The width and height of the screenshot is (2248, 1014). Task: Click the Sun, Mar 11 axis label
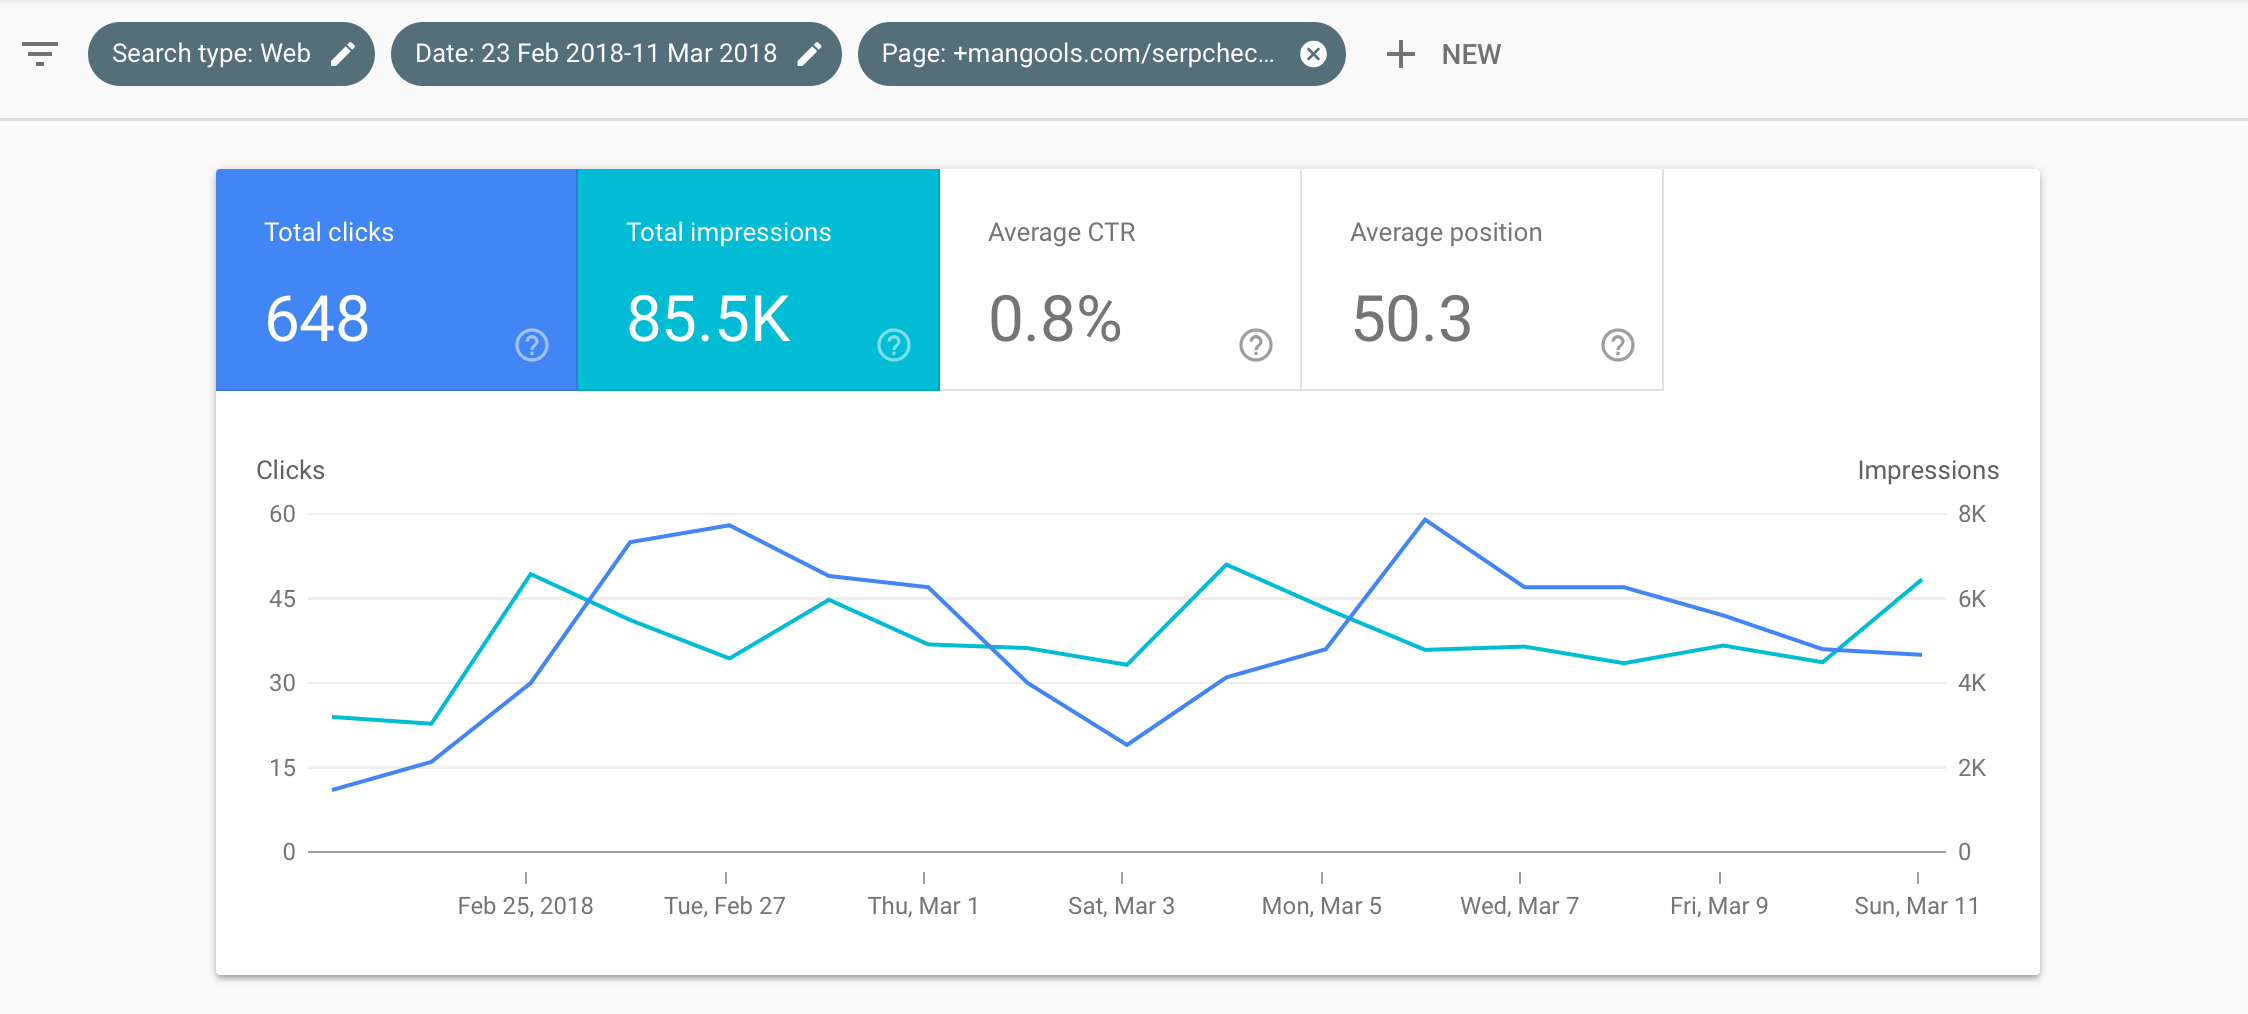(1917, 906)
